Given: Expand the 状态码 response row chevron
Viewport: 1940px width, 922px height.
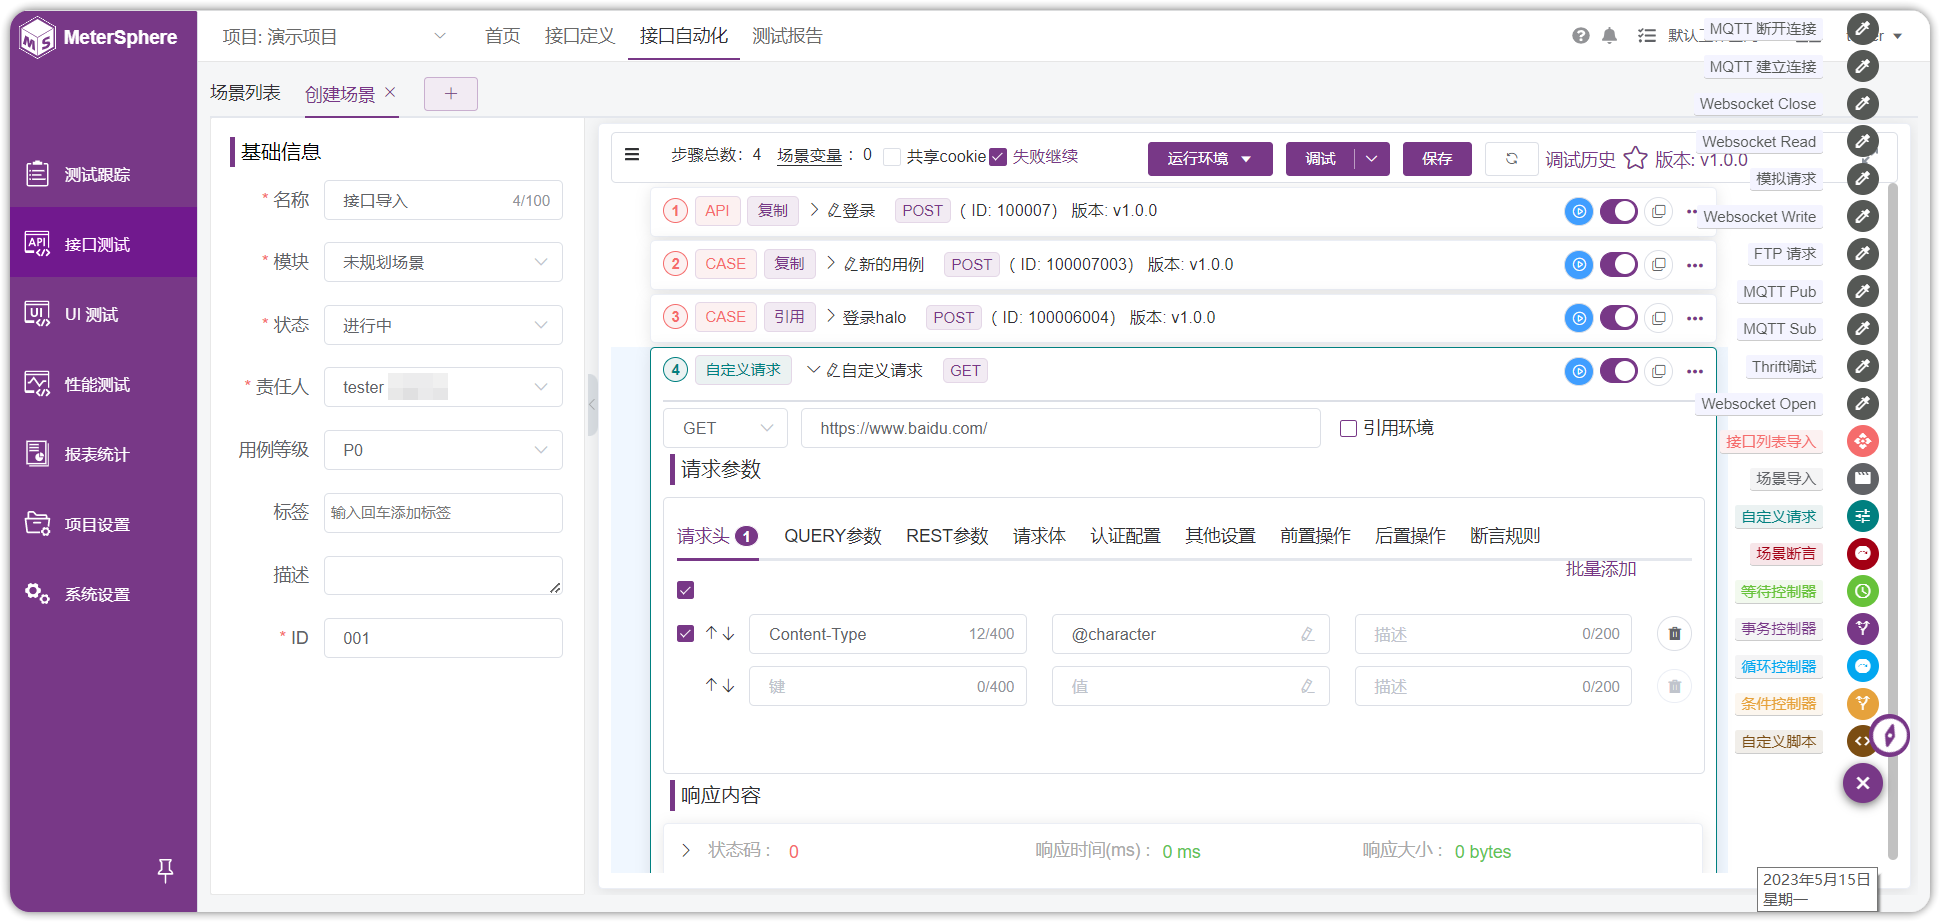Looking at the screenshot, I should (686, 851).
